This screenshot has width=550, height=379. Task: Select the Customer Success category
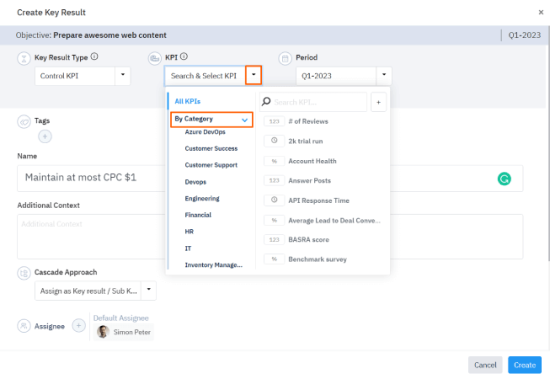(x=211, y=148)
